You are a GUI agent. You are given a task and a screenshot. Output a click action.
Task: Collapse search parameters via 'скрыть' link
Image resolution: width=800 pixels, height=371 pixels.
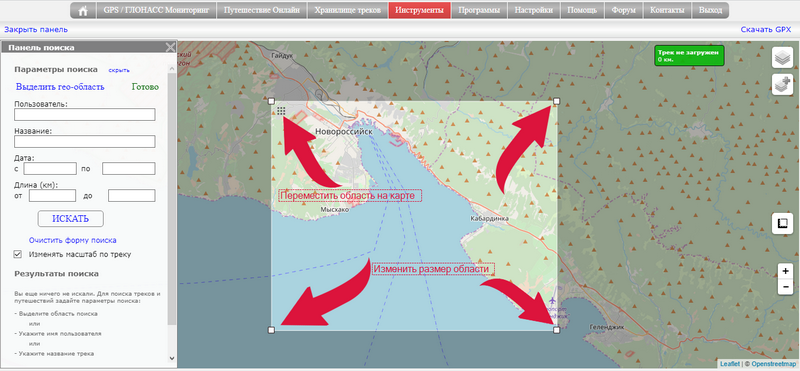(x=119, y=70)
